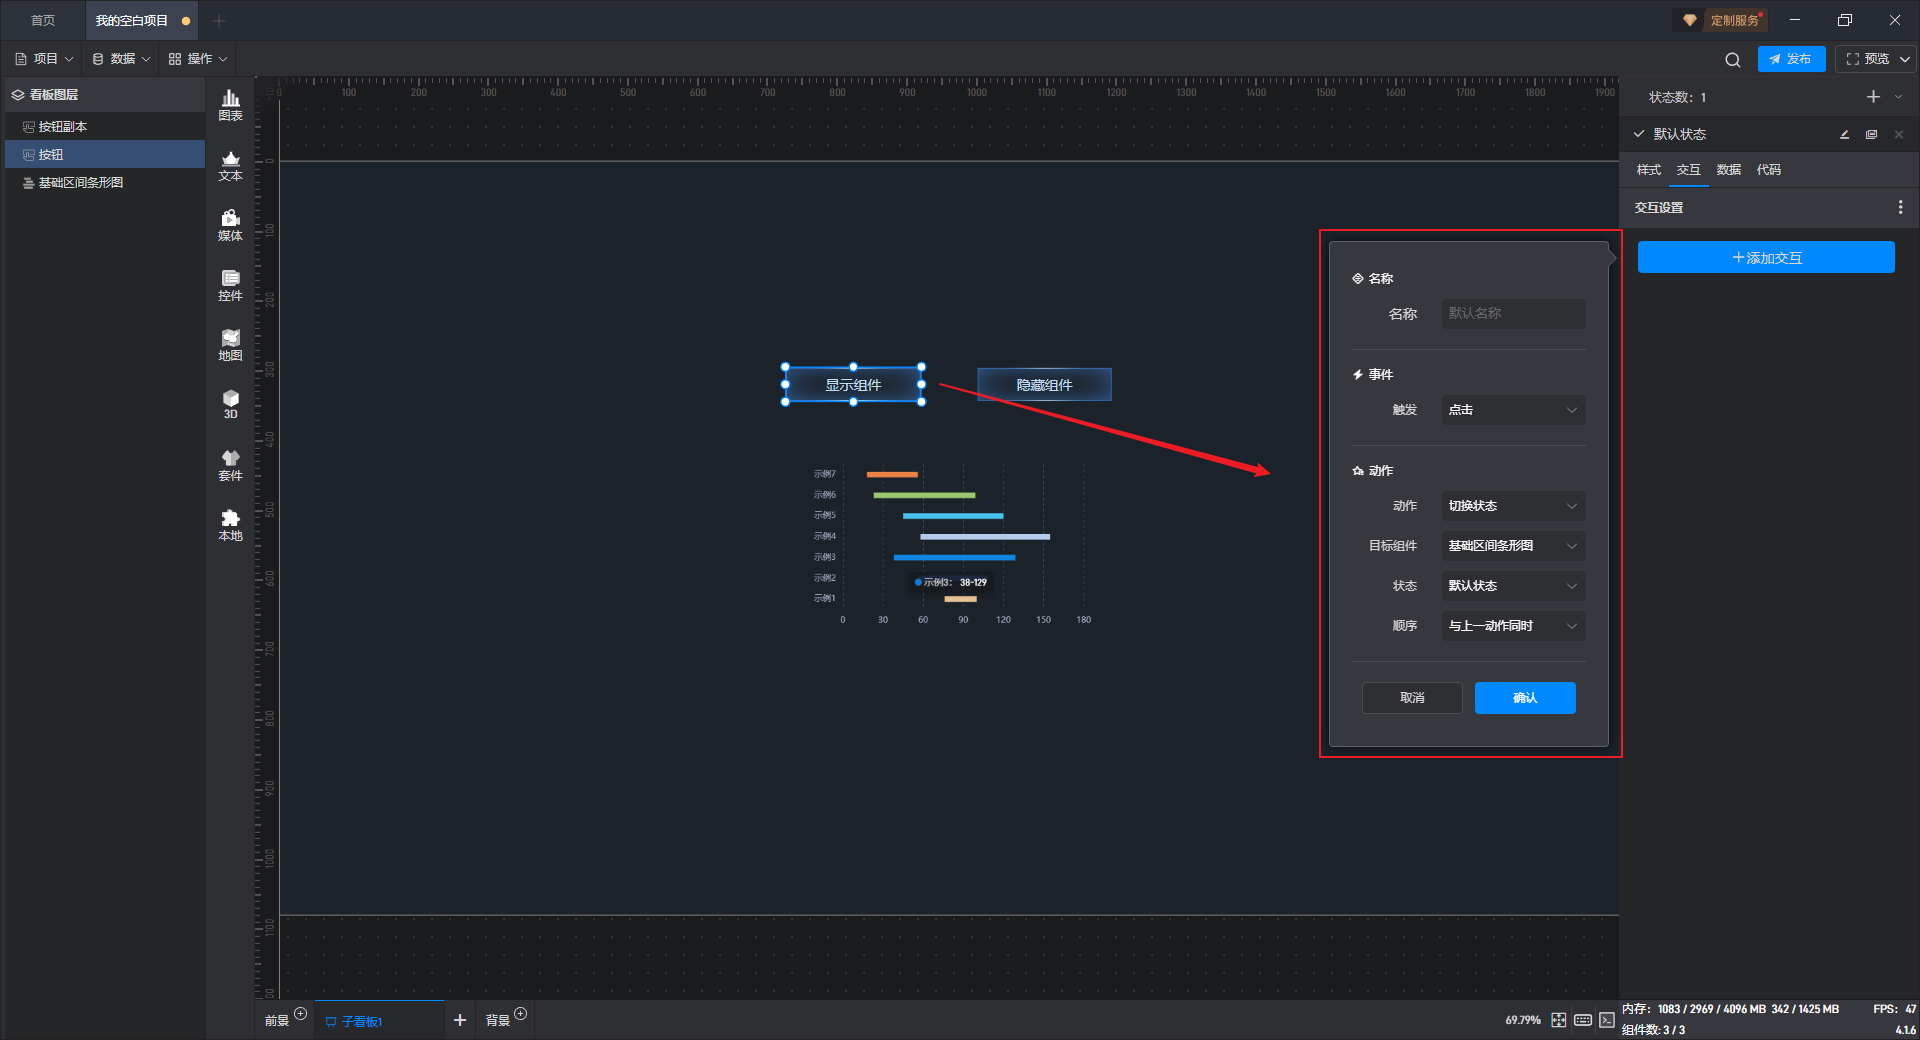Image resolution: width=1920 pixels, height=1040 pixels.
Task: Click the 确认 confirm button
Action: coord(1524,698)
